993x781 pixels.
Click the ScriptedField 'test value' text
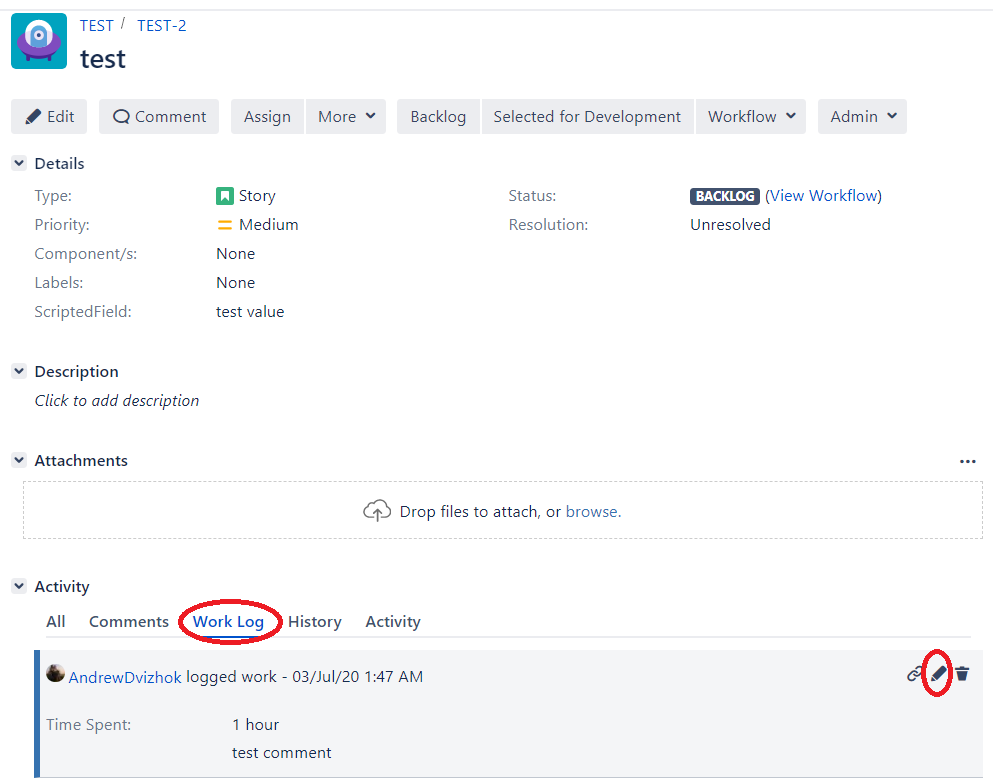coord(250,312)
